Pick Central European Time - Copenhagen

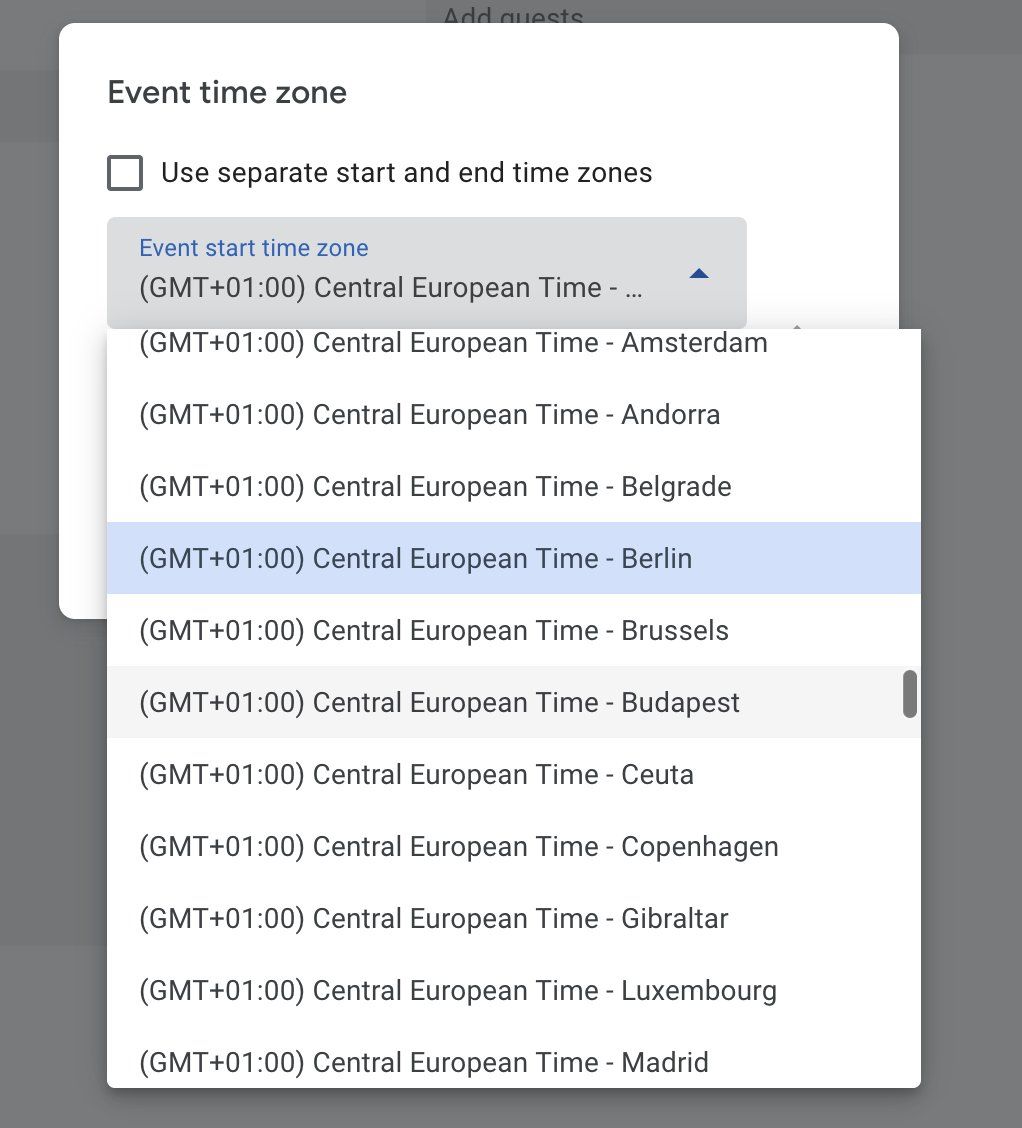click(x=458, y=847)
